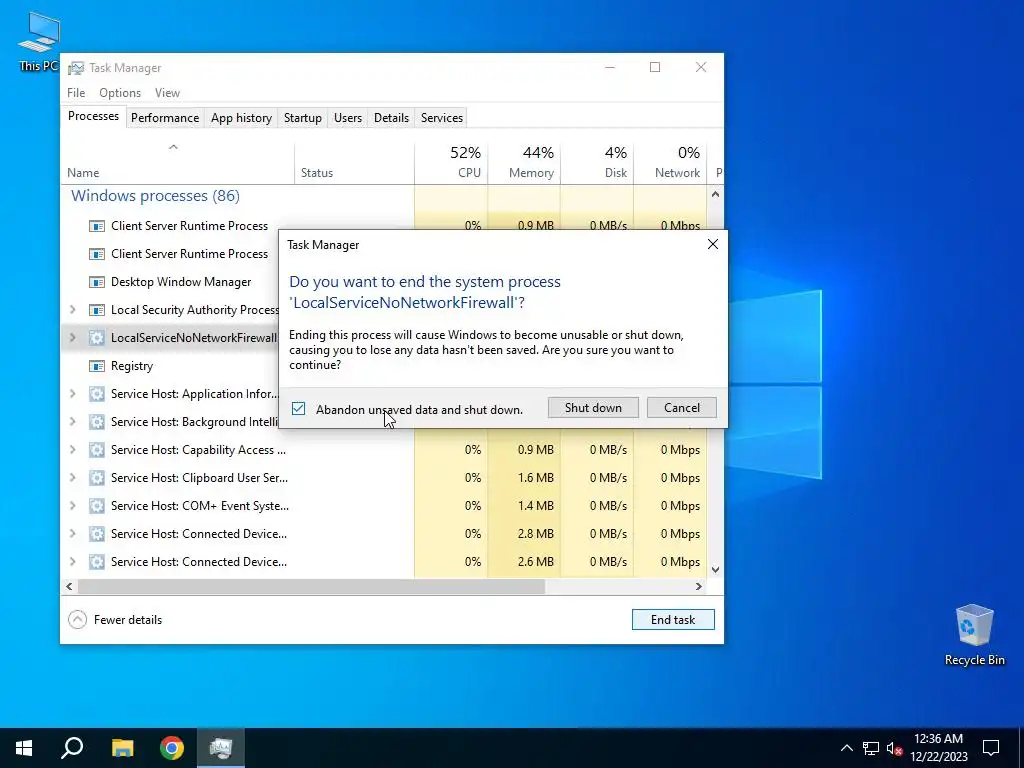
Task: Click the LocalServiceNoNetworkFirewall gear icon
Action: click(x=97, y=338)
